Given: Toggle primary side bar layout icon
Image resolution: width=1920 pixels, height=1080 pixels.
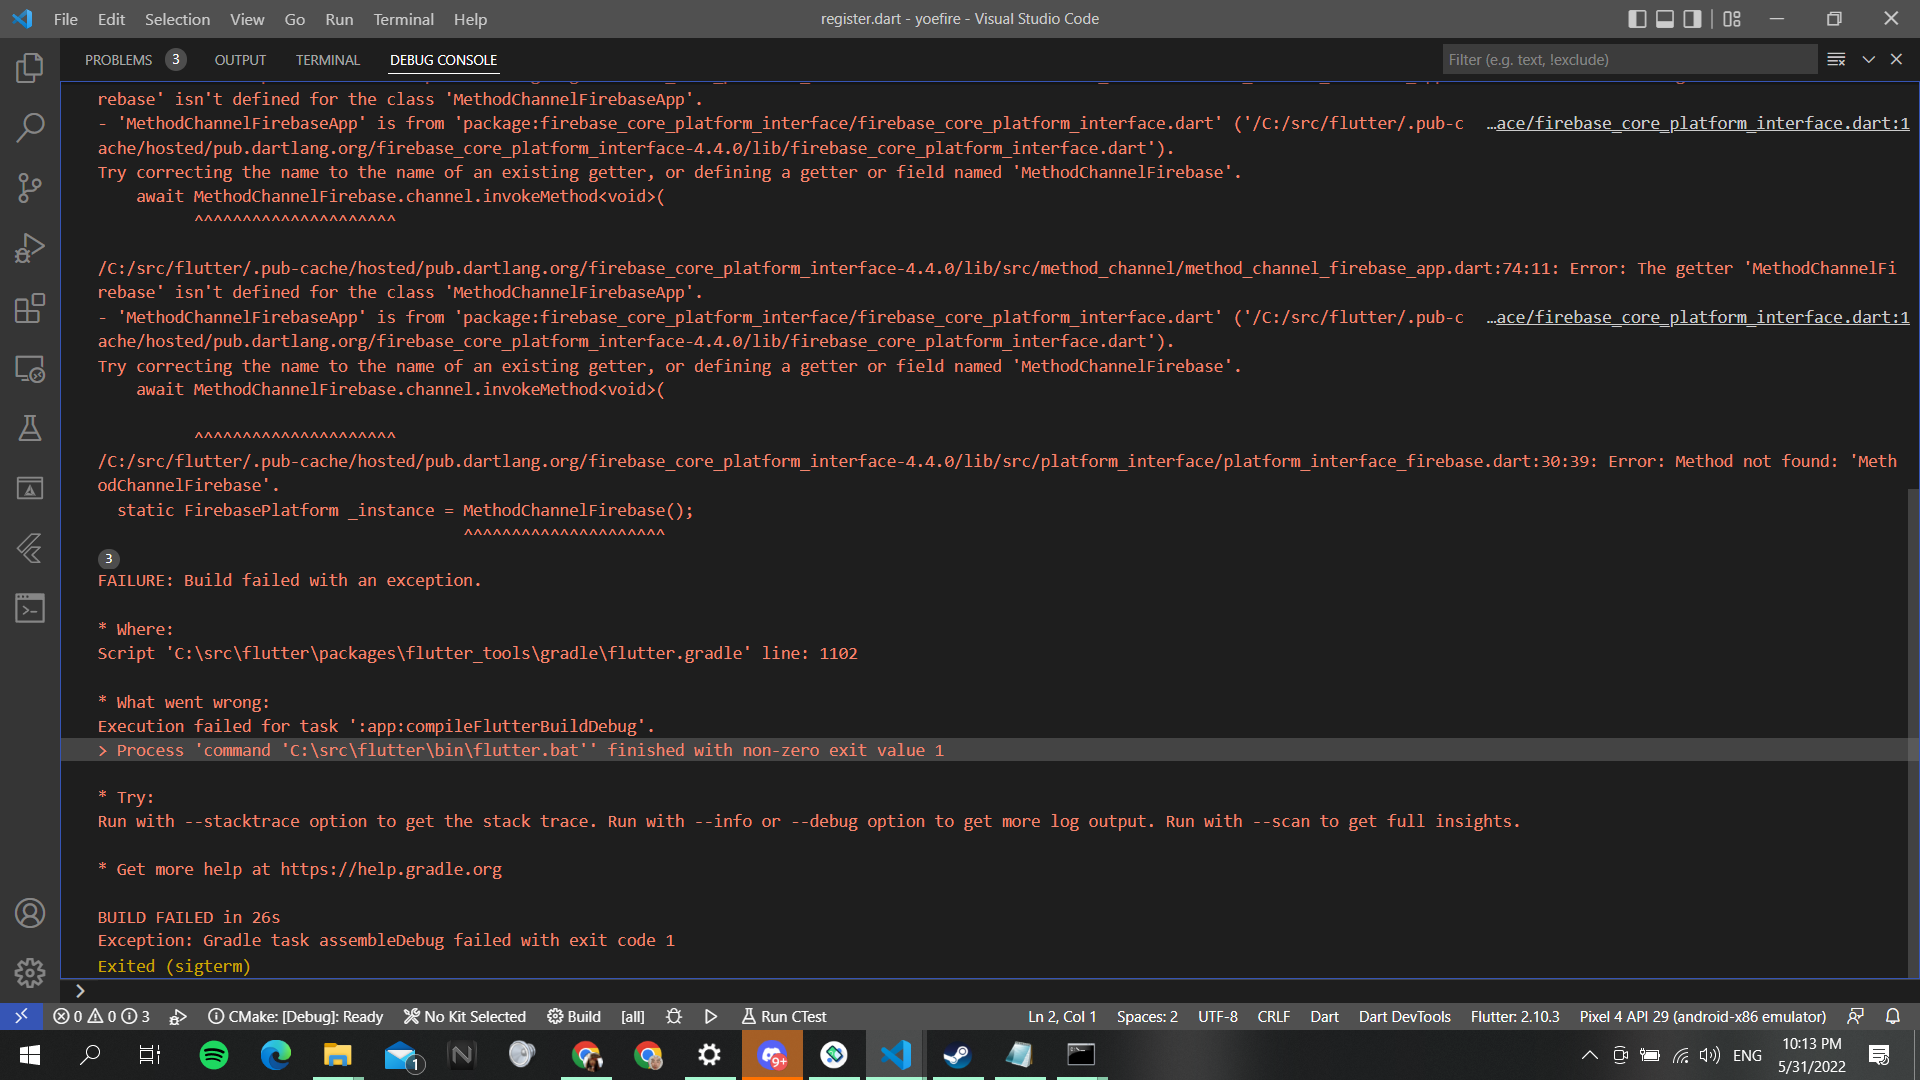Looking at the screenshot, I should pos(1637,19).
